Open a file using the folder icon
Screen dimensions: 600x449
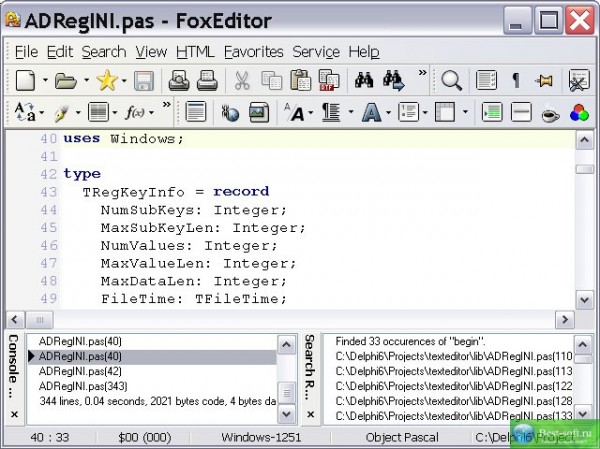click(65, 81)
